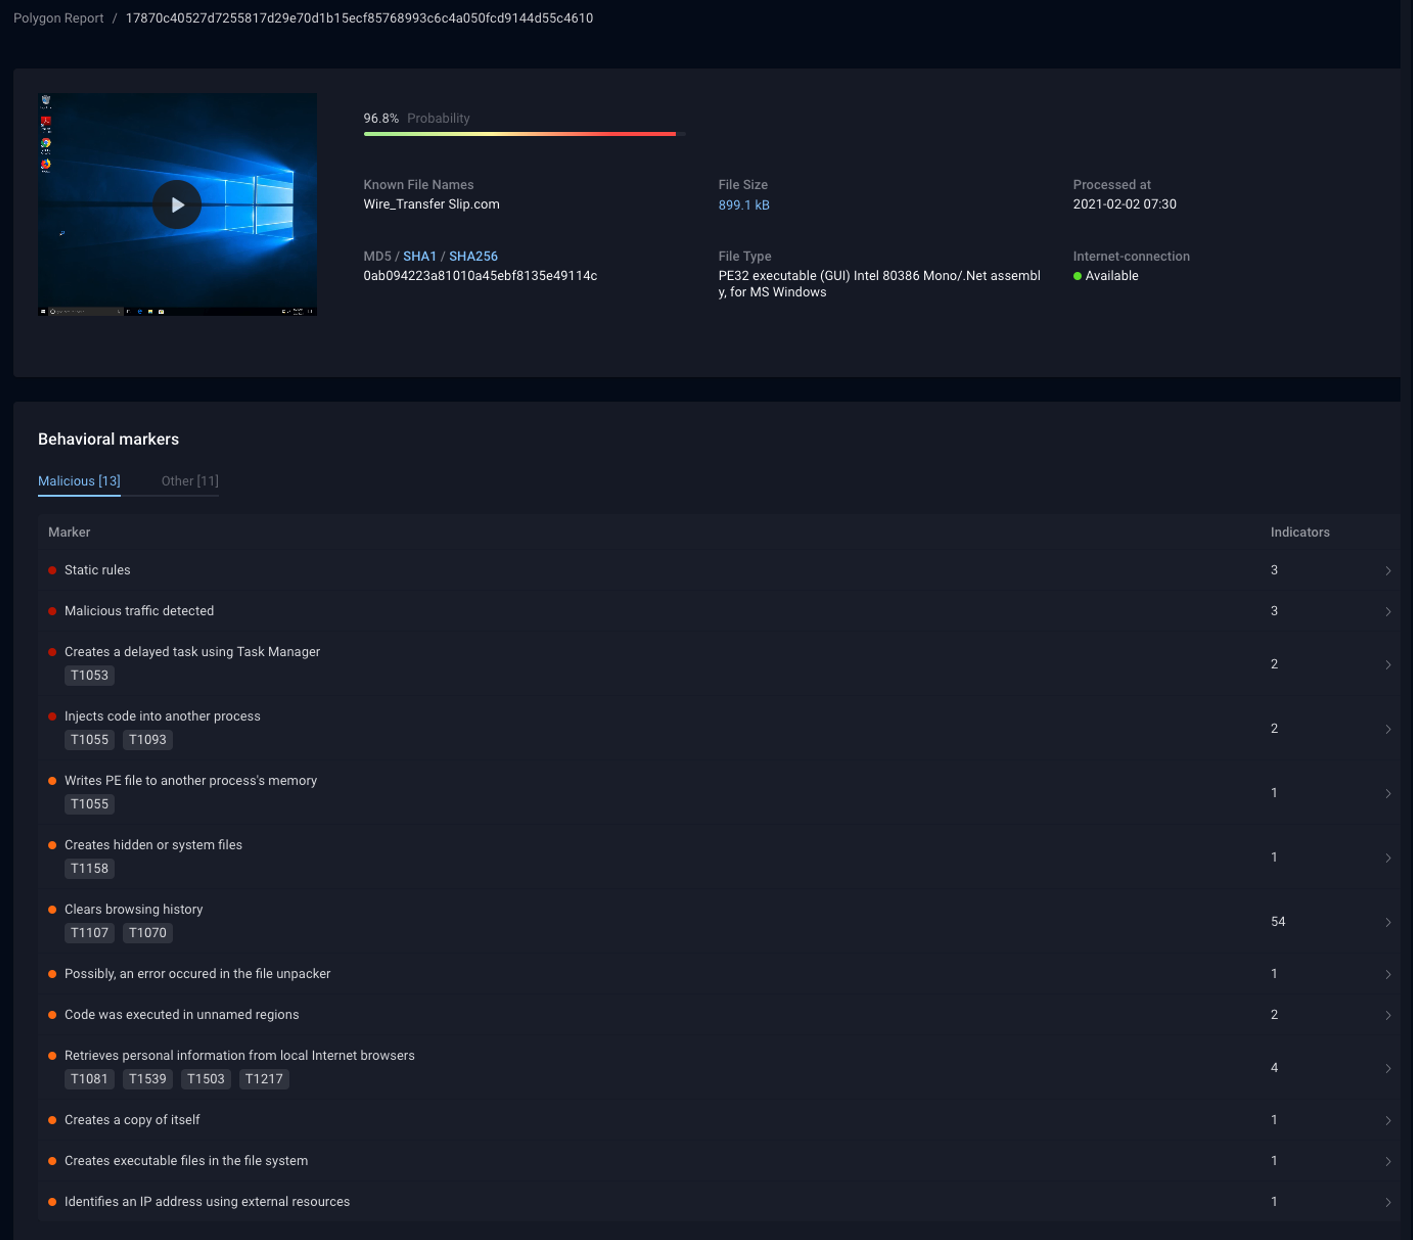Image resolution: width=1413 pixels, height=1240 pixels.
Task: Click the Behavioral markers heading
Action: point(108,439)
